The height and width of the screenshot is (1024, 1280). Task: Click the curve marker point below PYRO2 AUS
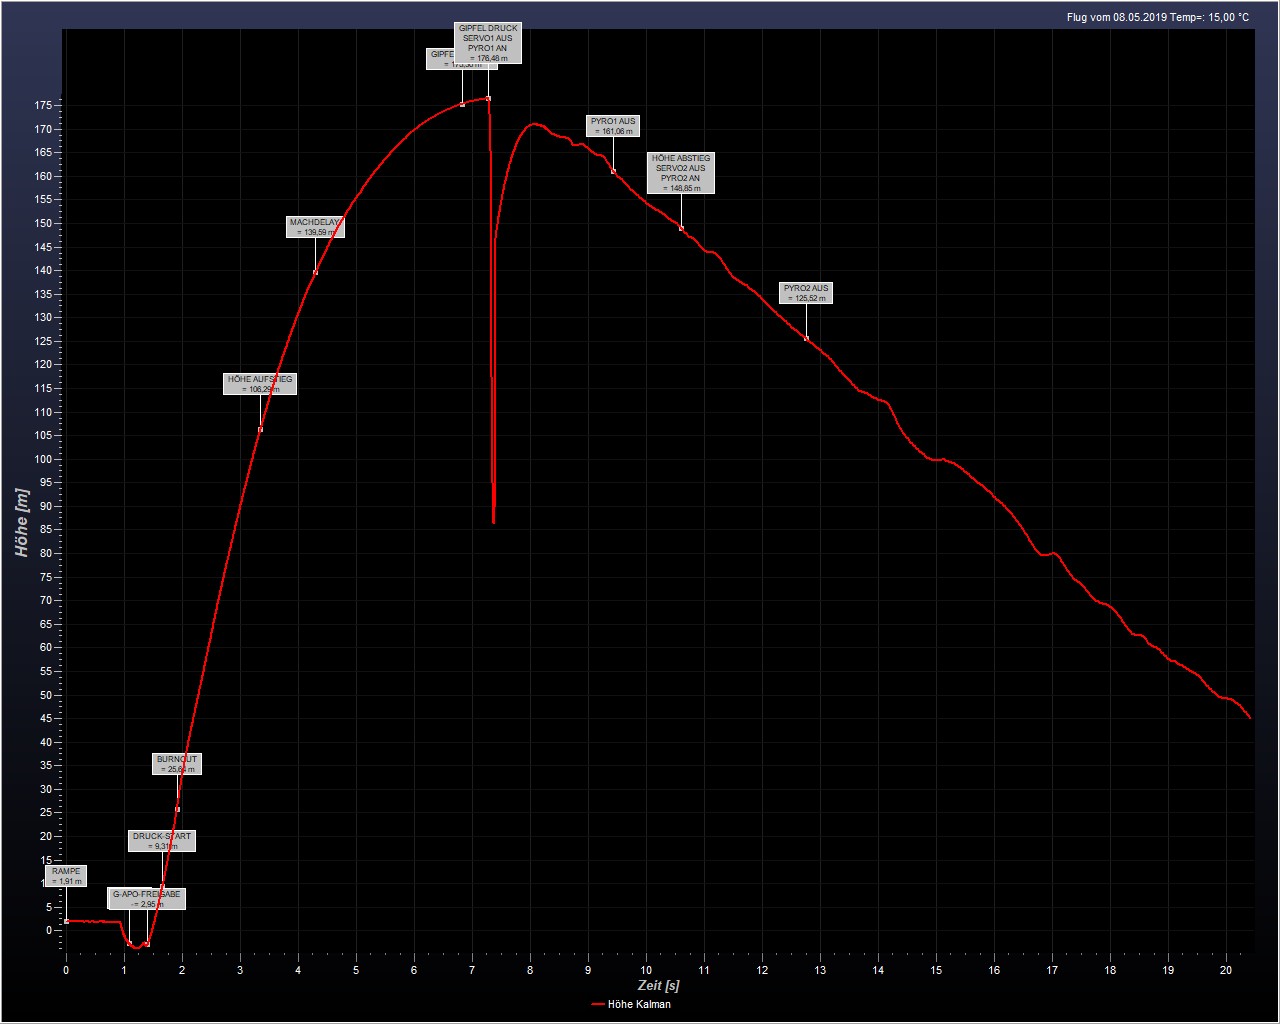pyautogui.click(x=806, y=339)
